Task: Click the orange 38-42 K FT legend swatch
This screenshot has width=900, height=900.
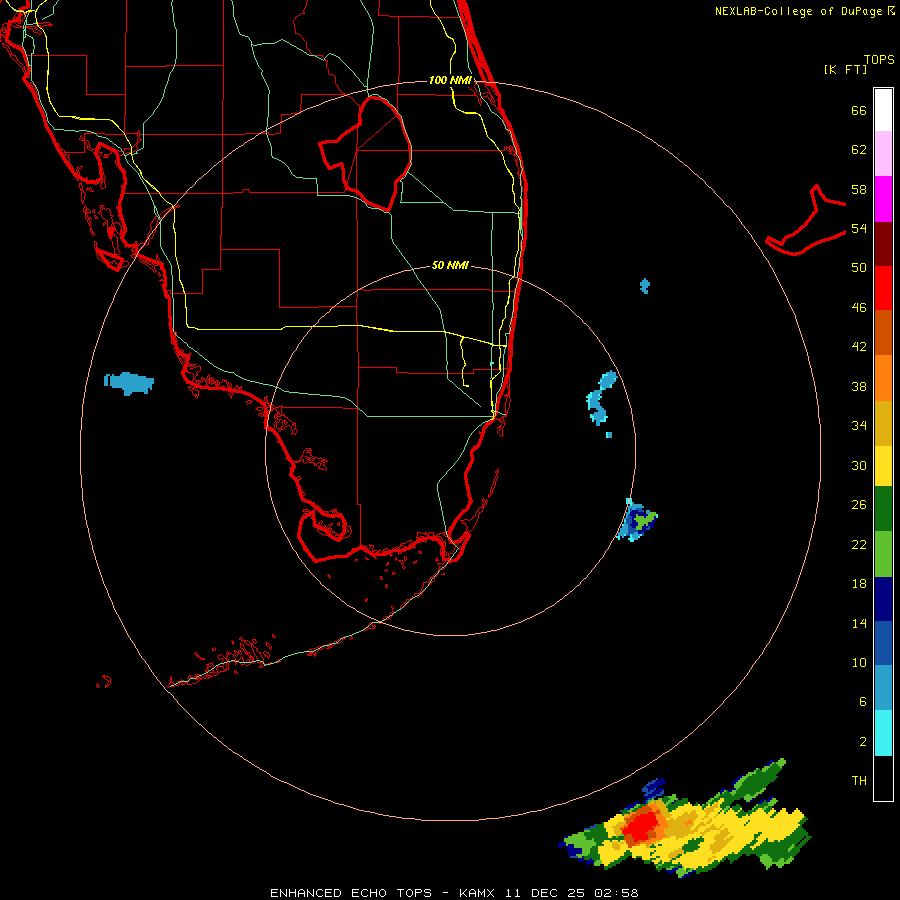Action: tap(883, 378)
